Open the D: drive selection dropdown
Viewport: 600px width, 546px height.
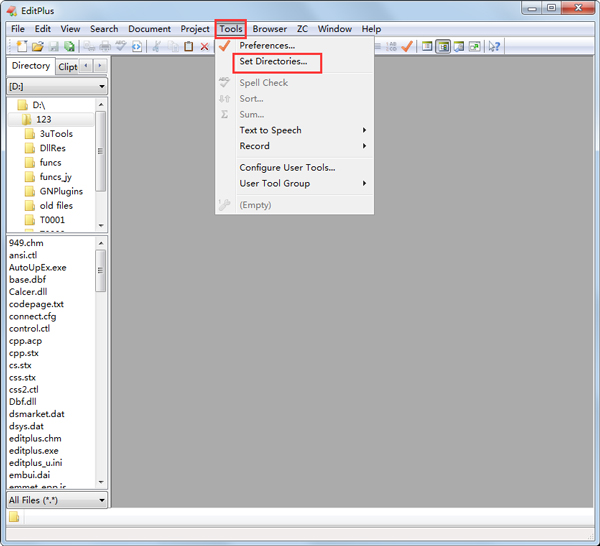point(101,86)
